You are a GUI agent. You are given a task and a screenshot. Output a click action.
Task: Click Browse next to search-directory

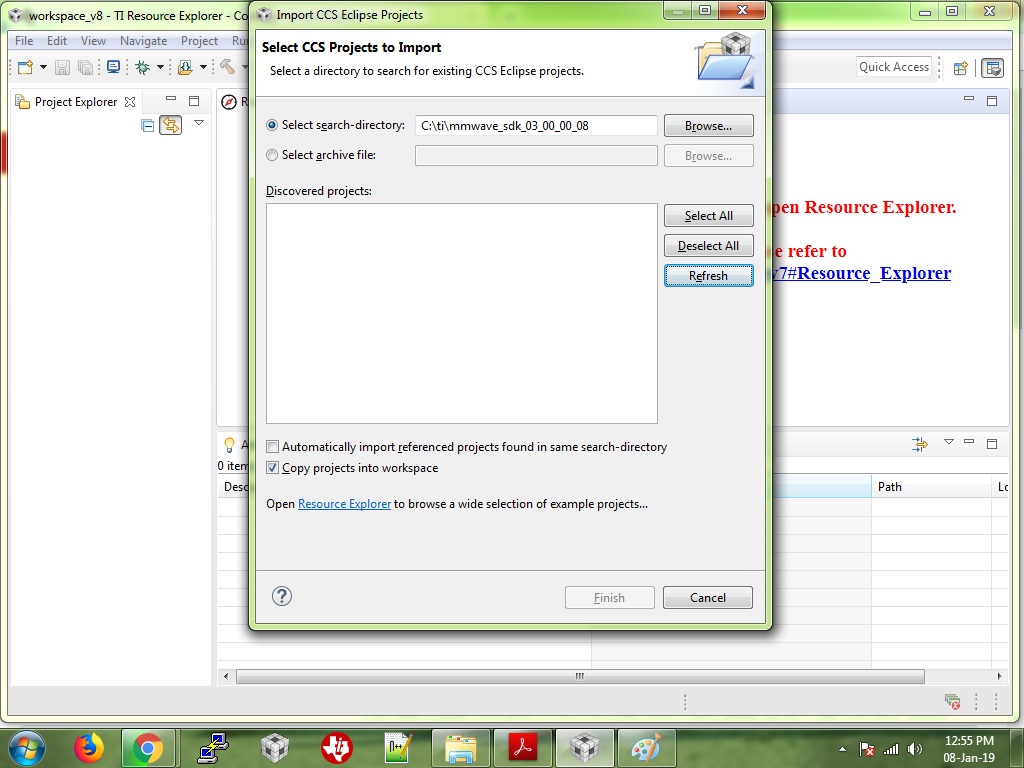pos(709,126)
